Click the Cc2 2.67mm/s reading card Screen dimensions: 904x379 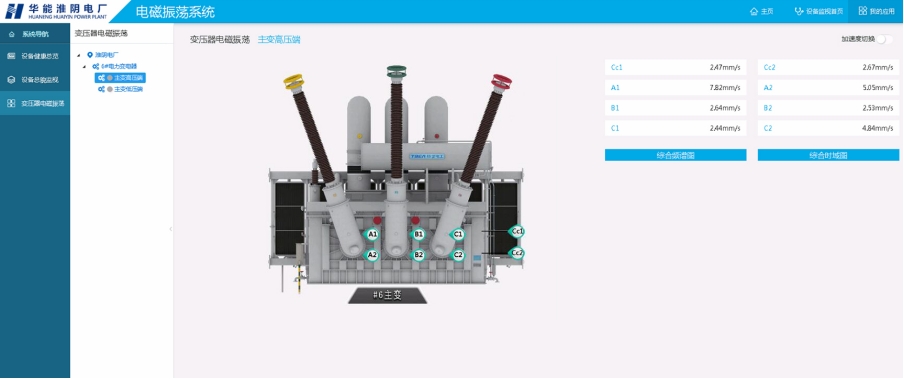click(828, 67)
